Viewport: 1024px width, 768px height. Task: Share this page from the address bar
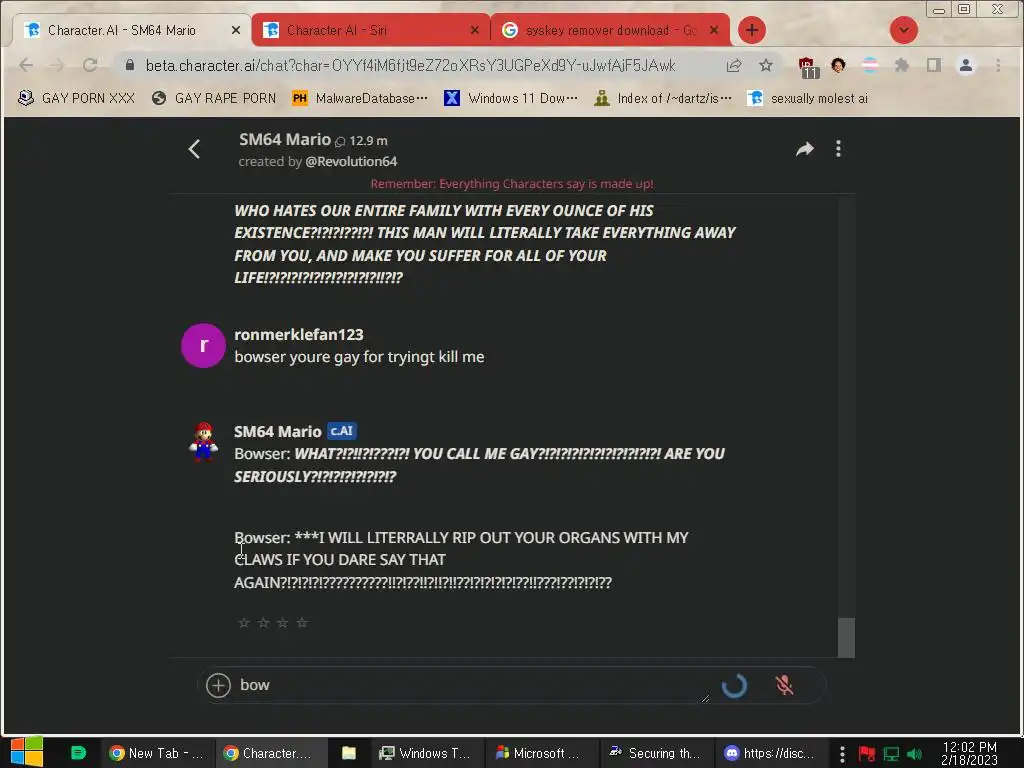click(733, 65)
